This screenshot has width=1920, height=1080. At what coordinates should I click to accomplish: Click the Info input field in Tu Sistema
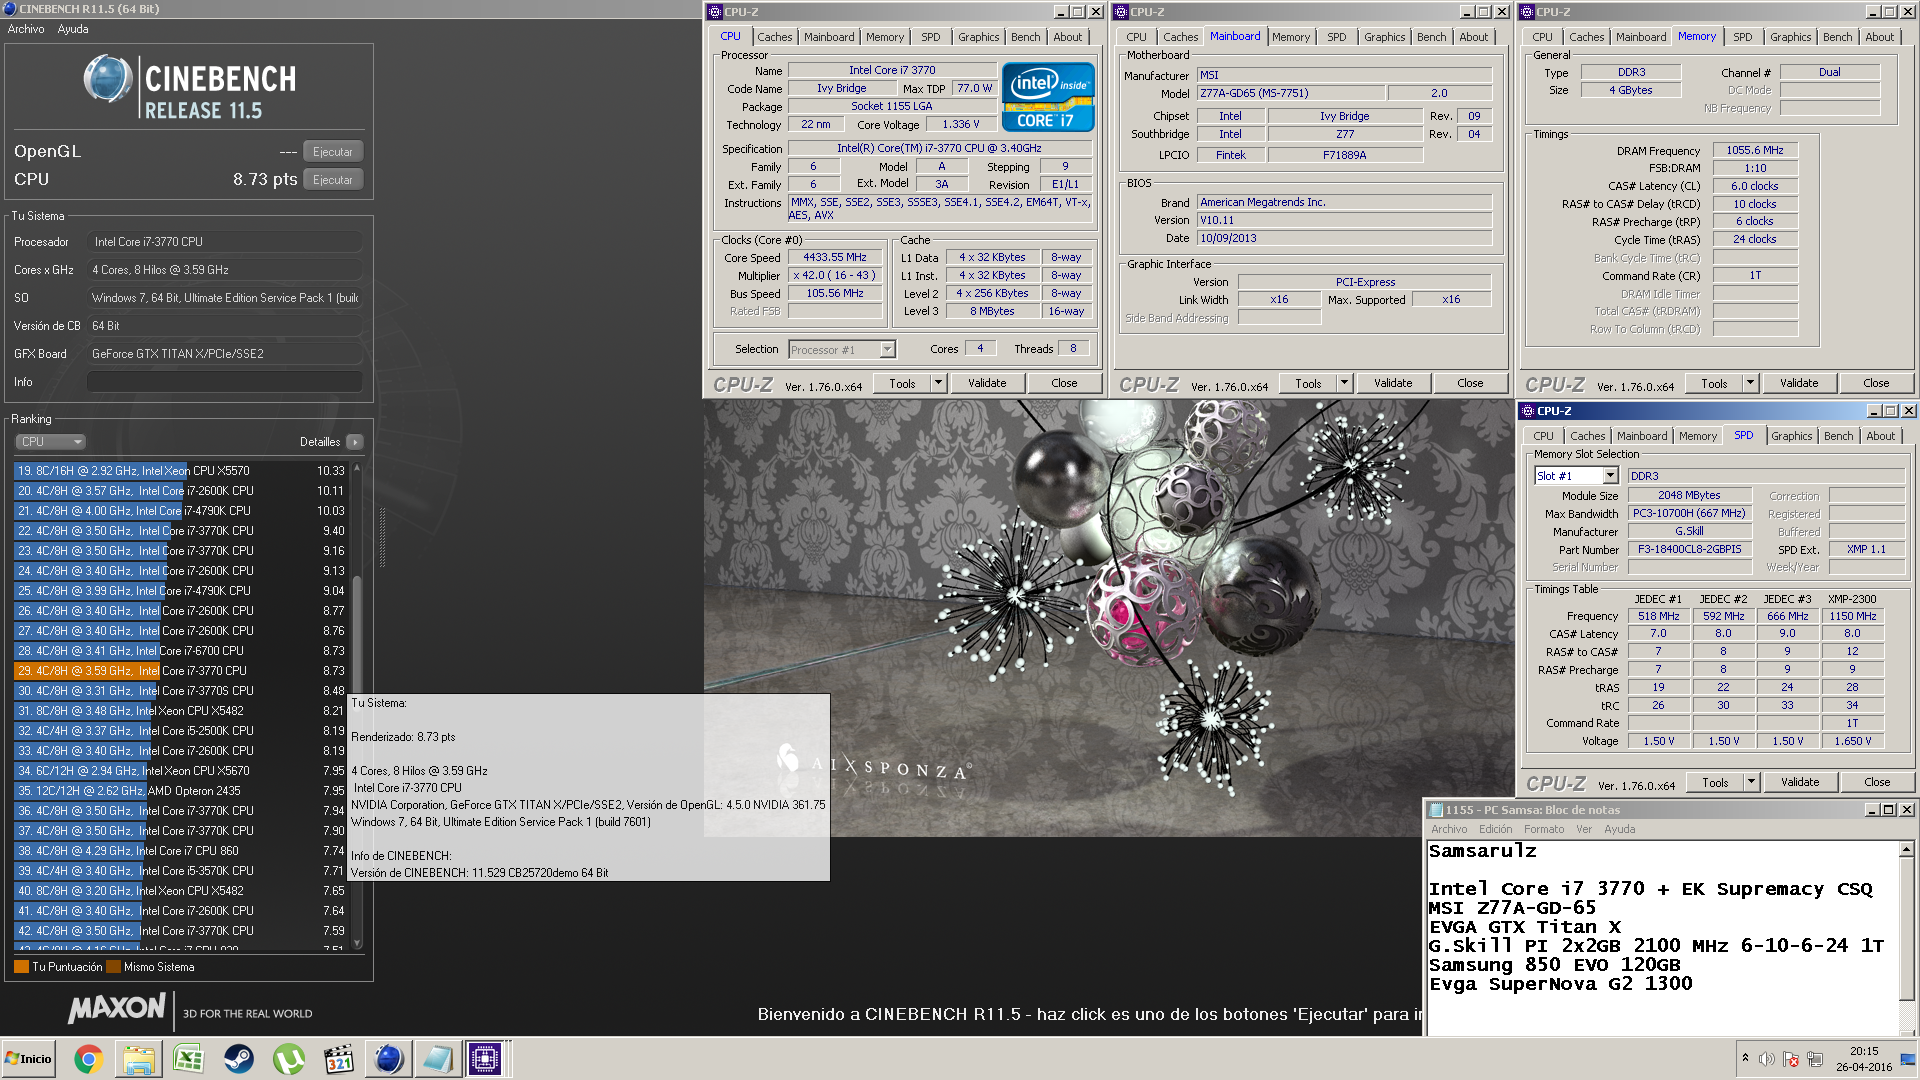tap(224, 382)
